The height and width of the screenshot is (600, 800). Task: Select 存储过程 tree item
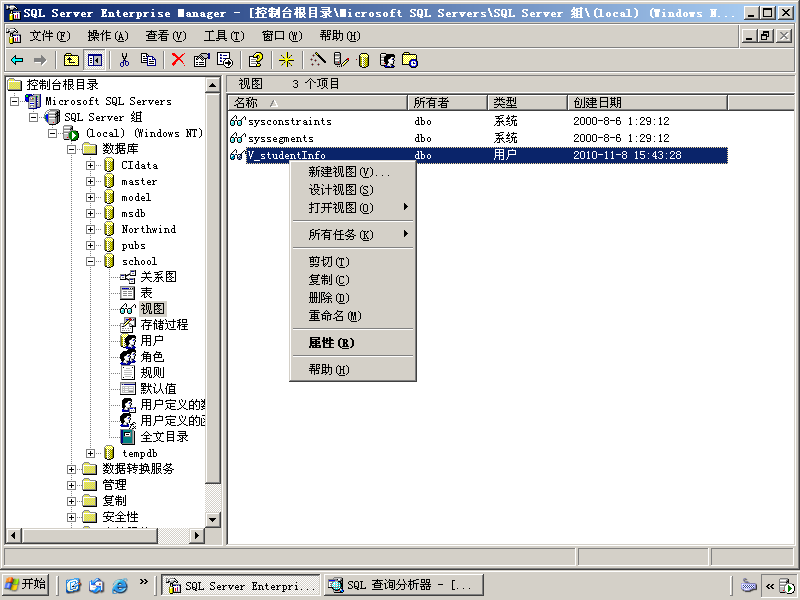click(x=164, y=324)
